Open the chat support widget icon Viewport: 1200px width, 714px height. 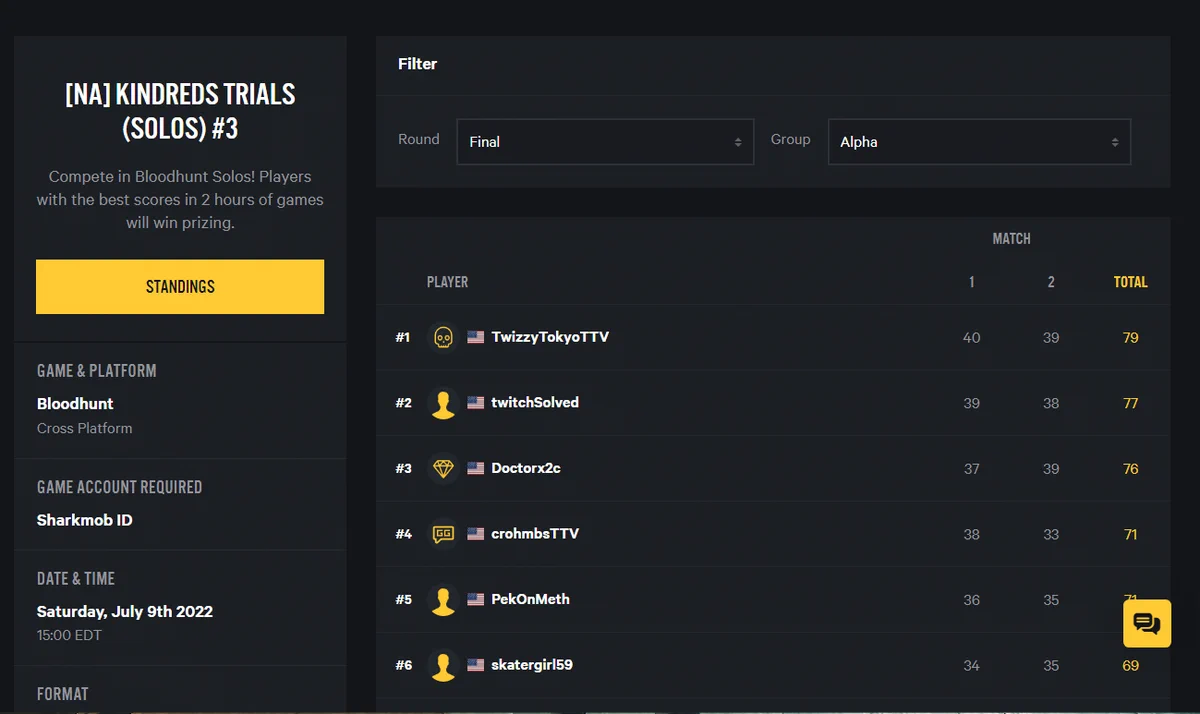[x=1147, y=624]
